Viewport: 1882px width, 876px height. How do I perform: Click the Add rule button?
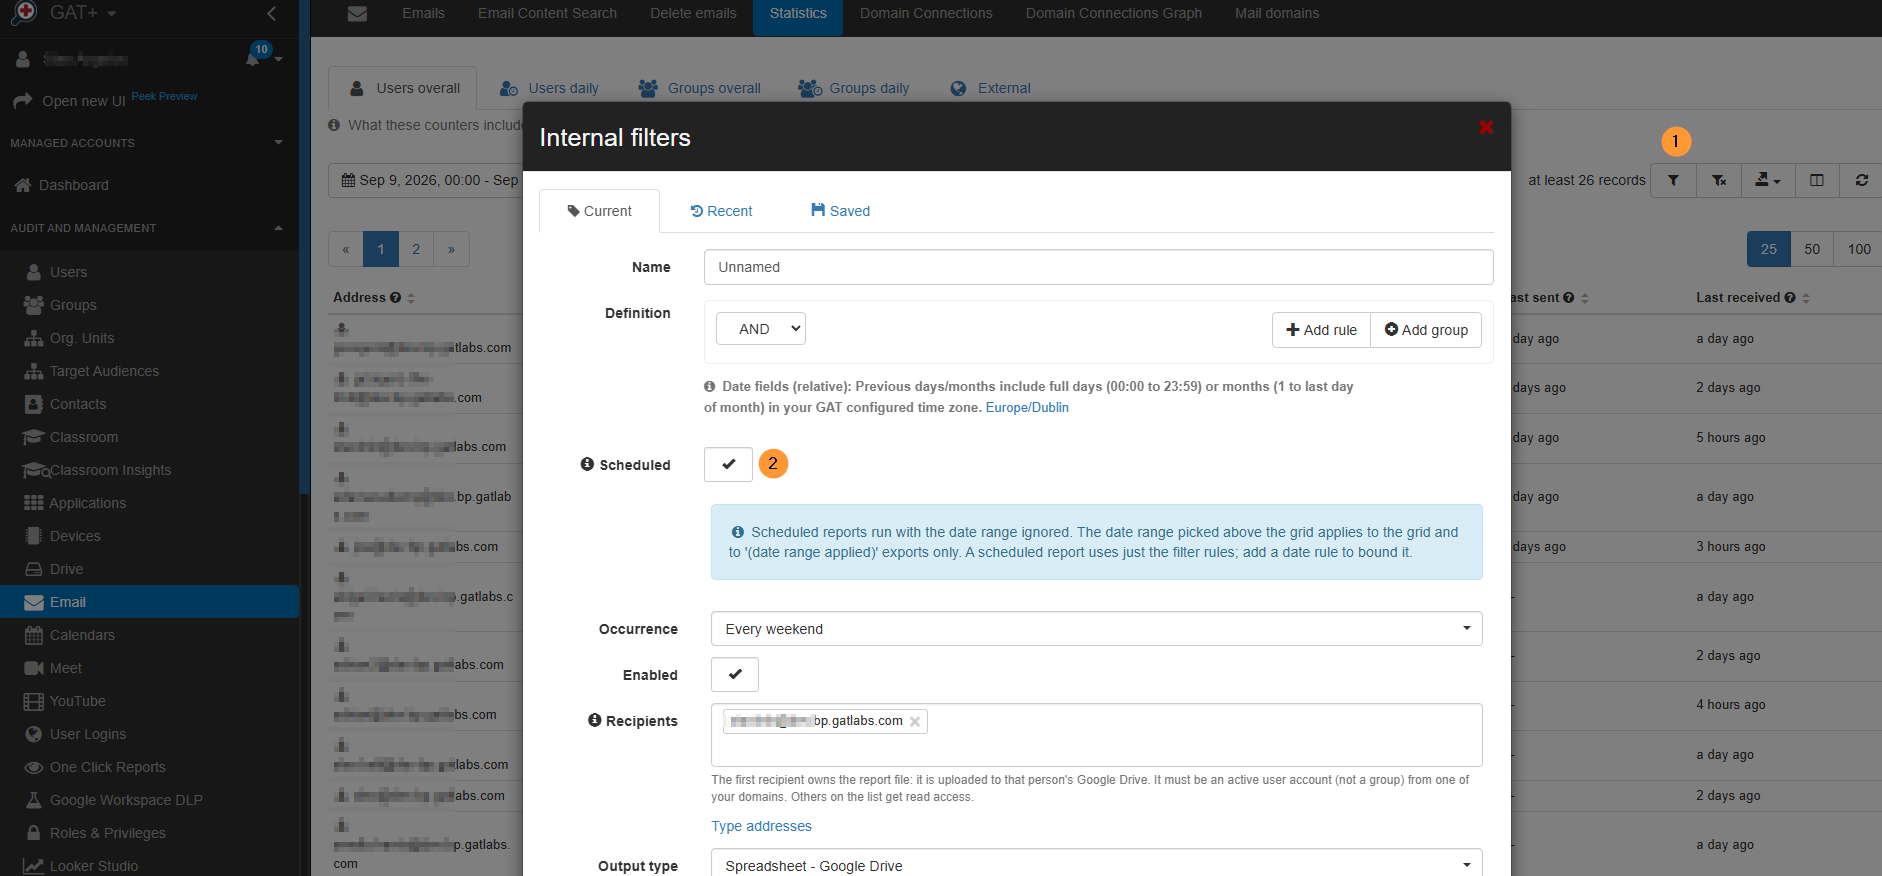1321,330
